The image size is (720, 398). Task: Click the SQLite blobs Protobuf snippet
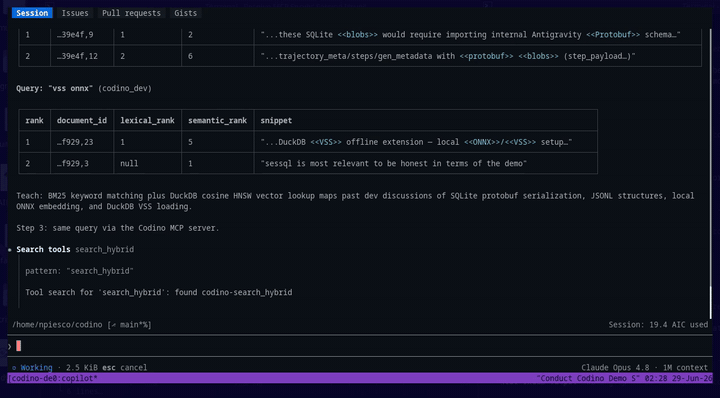tap(471, 35)
